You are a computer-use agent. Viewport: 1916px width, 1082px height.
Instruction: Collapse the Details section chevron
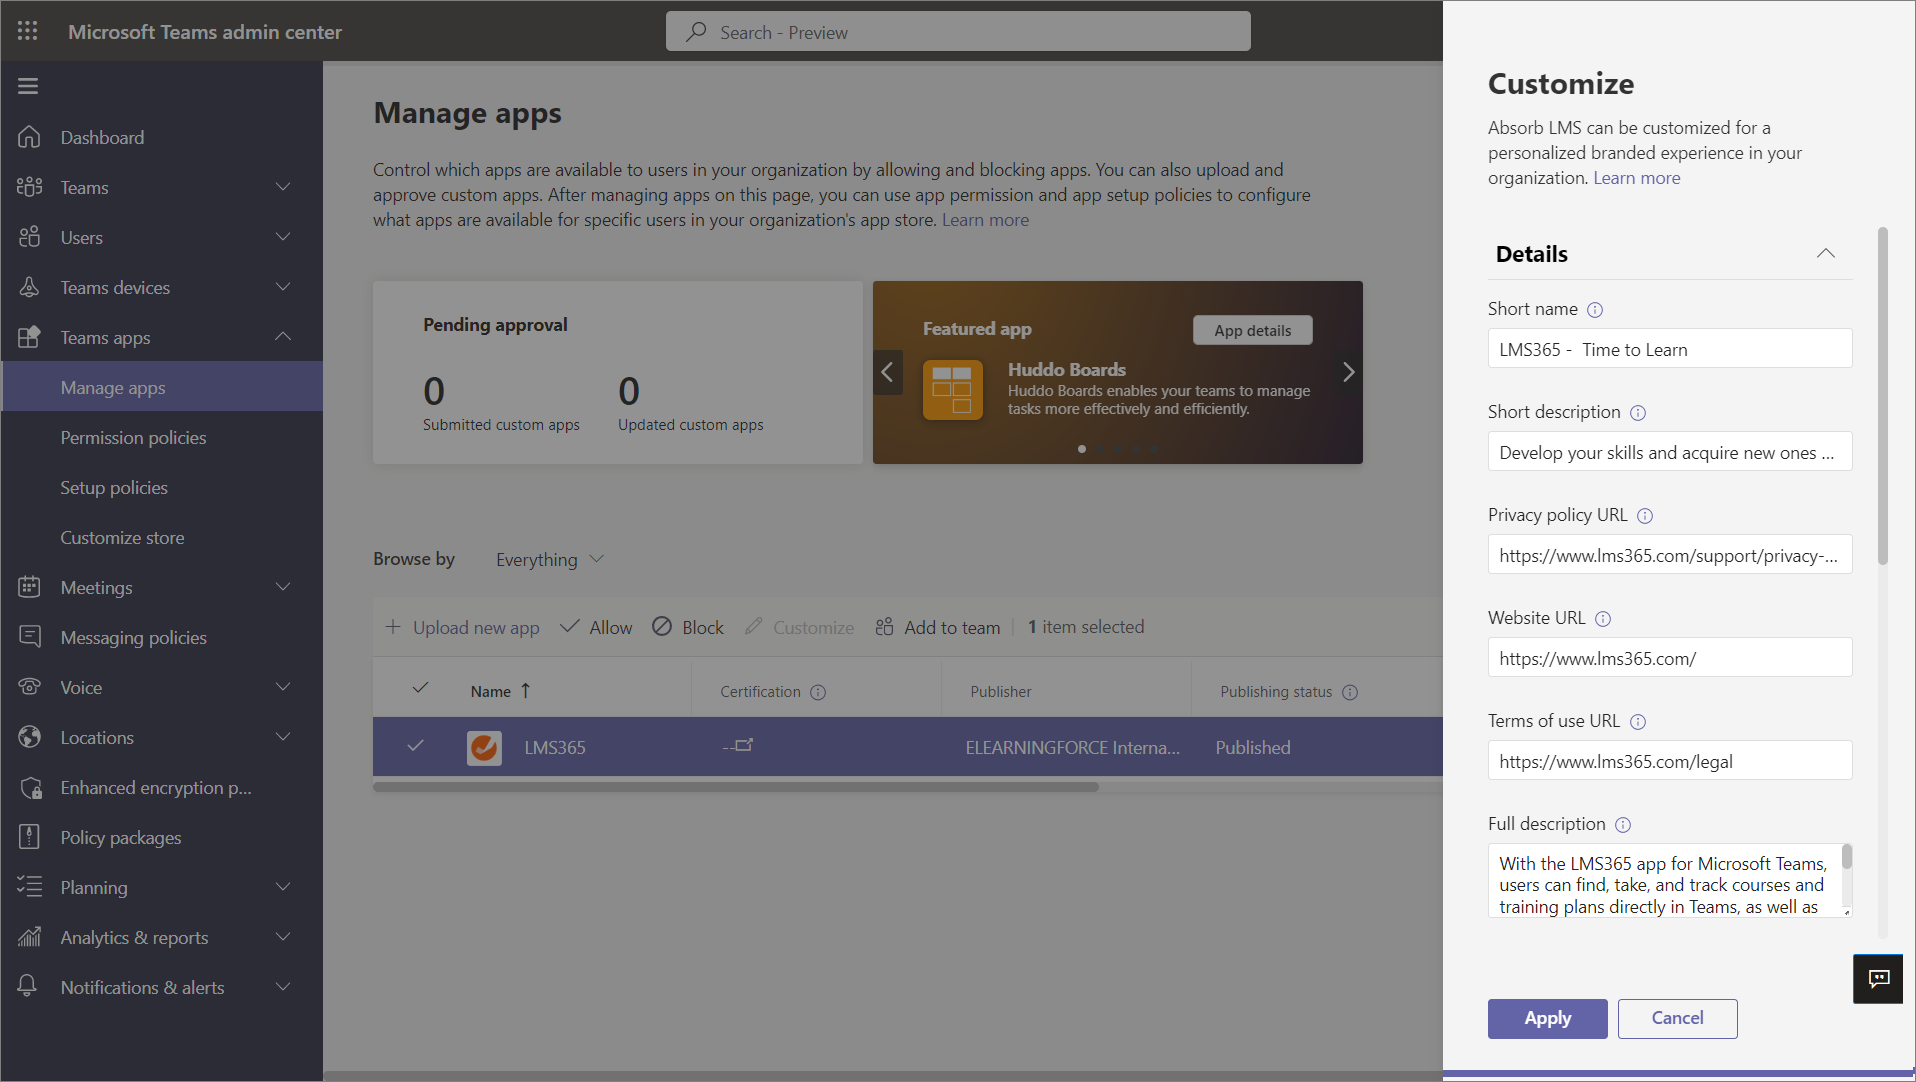[1826, 253]
